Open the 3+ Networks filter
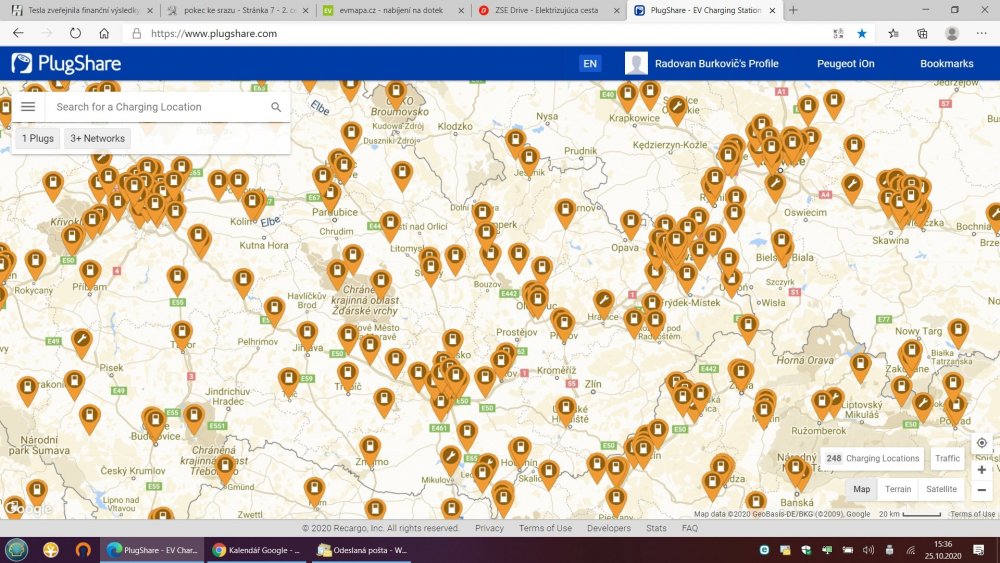Viewport: 1000px width, 563px height. pyautogui.click(x=98, y=138)
